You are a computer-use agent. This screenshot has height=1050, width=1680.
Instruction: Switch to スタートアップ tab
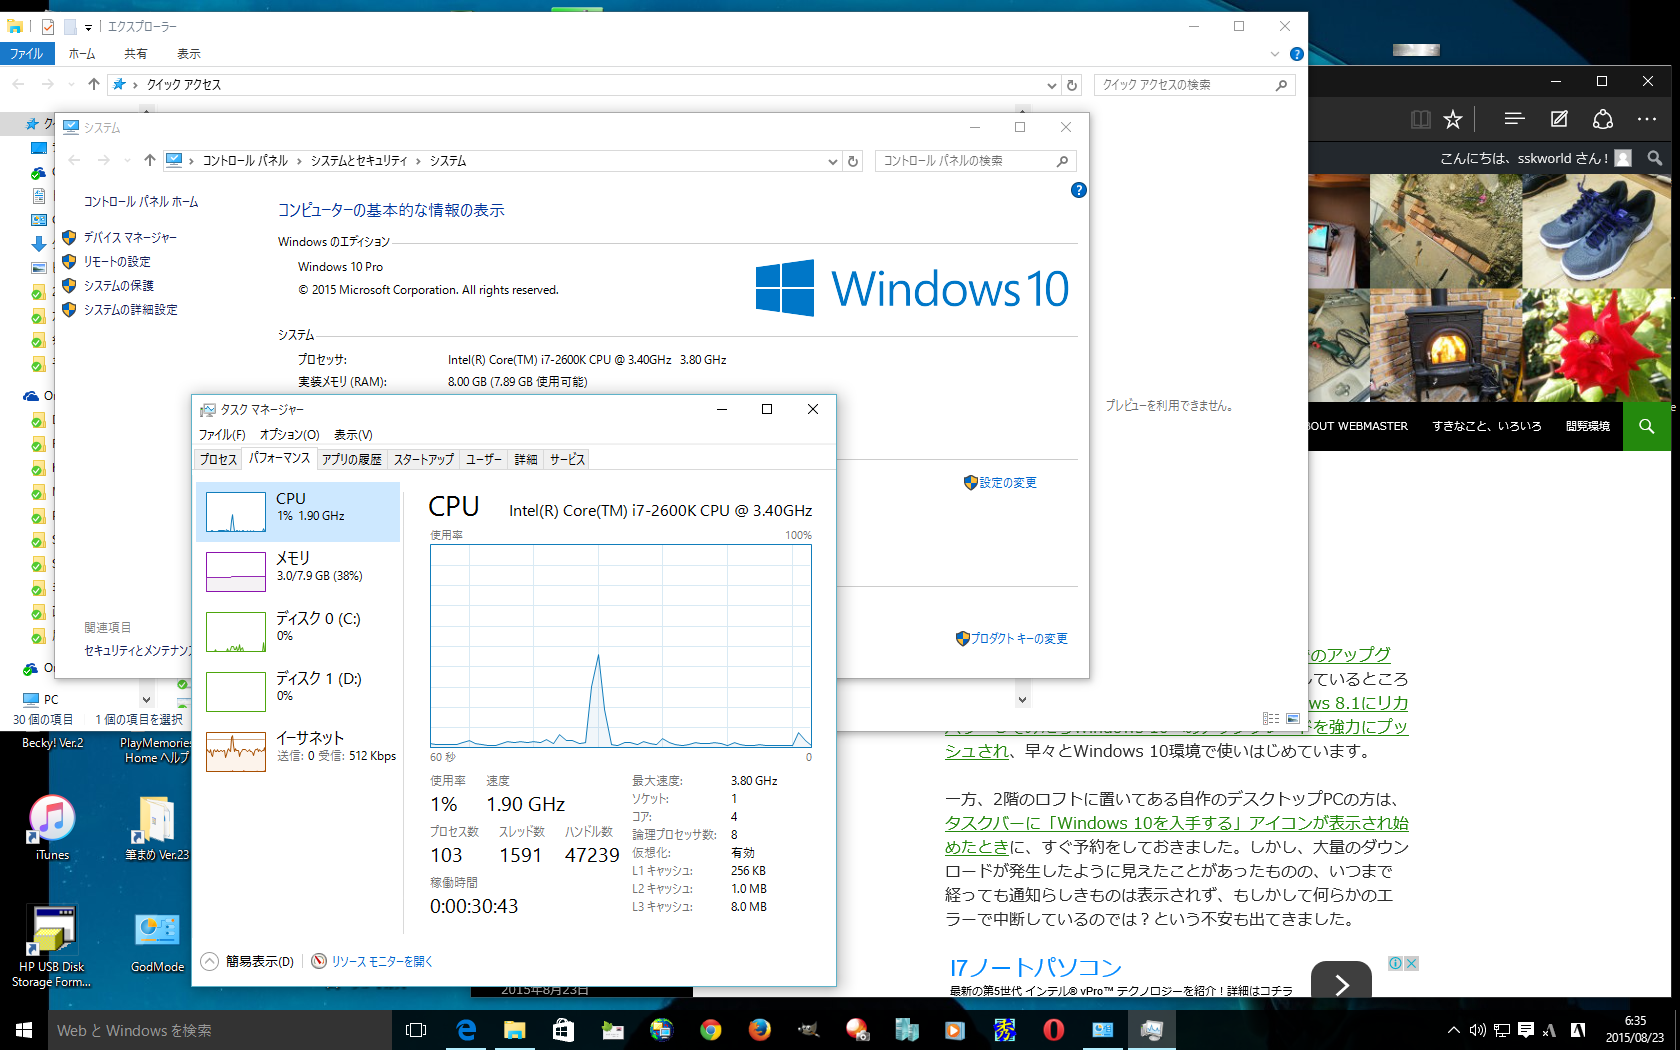tap(424, 459)
